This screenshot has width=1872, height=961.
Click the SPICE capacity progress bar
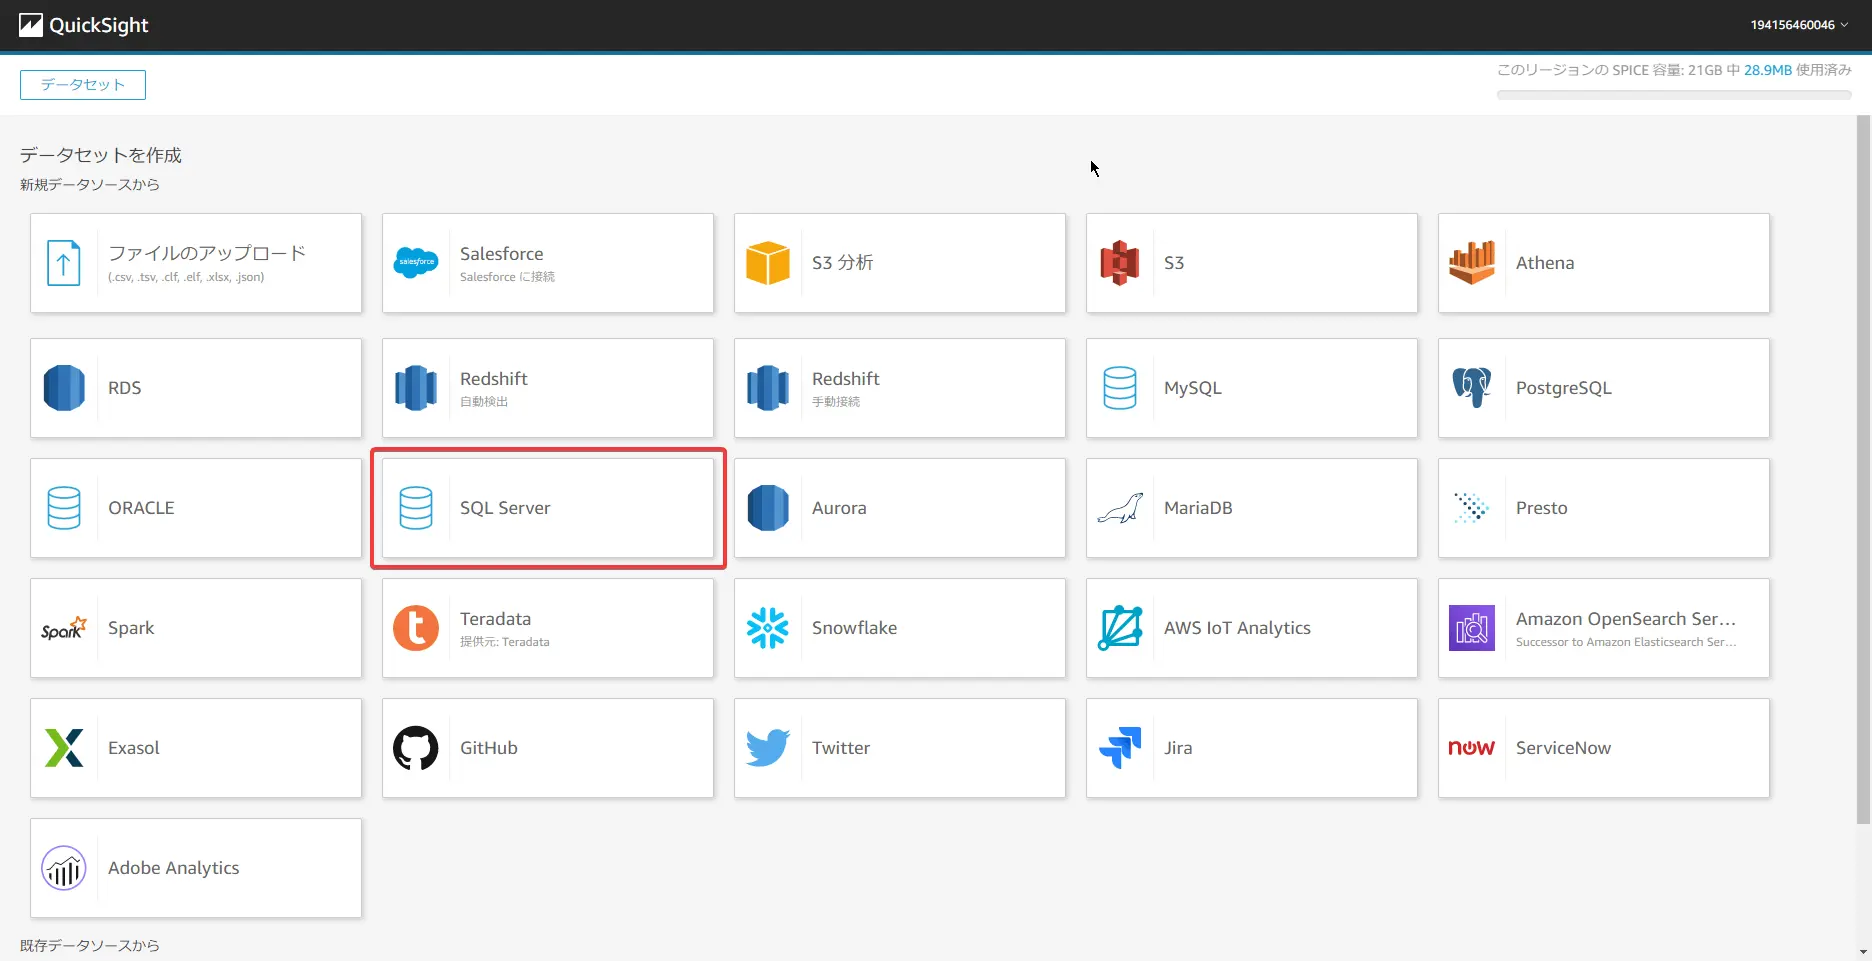(x=1674, y=95)
